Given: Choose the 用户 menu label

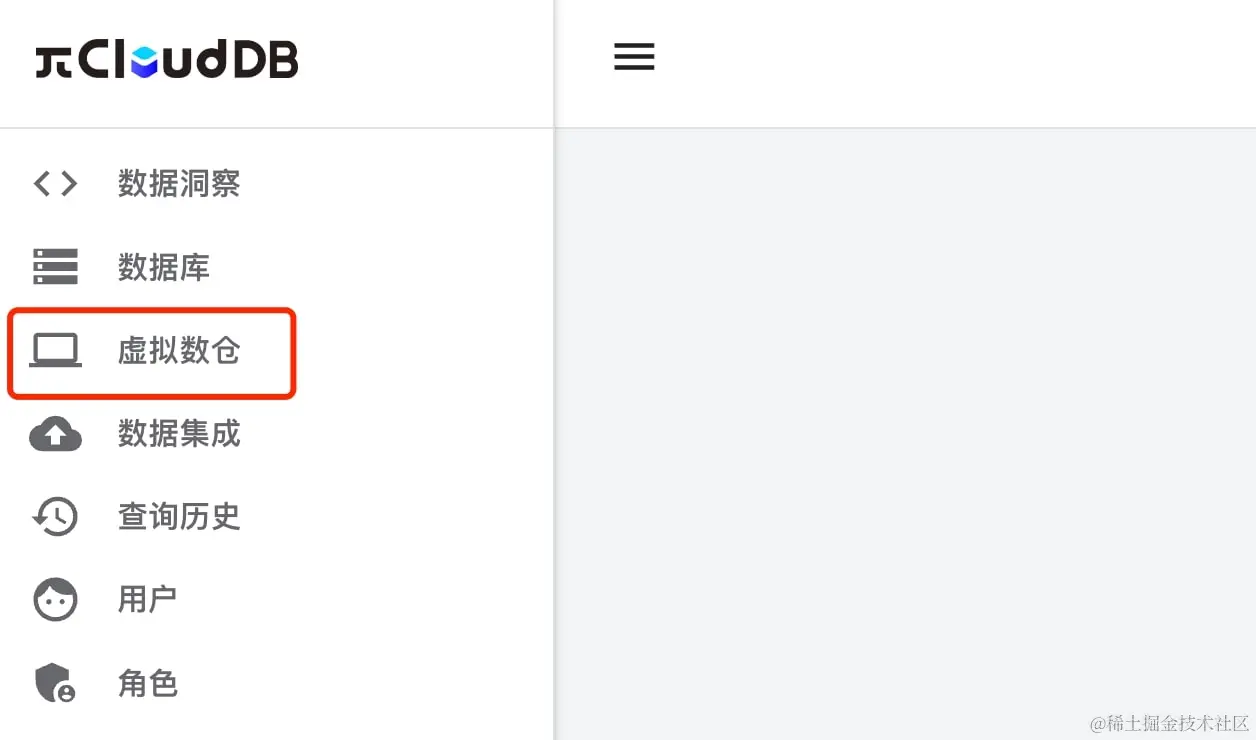Looking at the screenshot, I should (148, 600).
